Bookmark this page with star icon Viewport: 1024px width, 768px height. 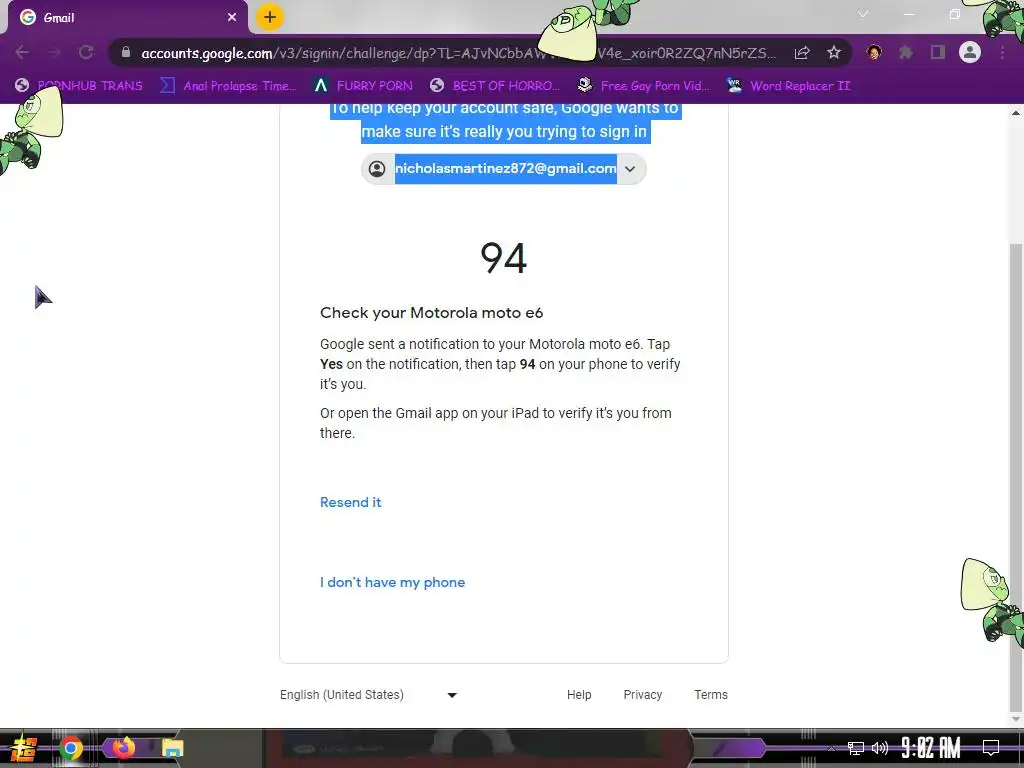coord(834,53)
